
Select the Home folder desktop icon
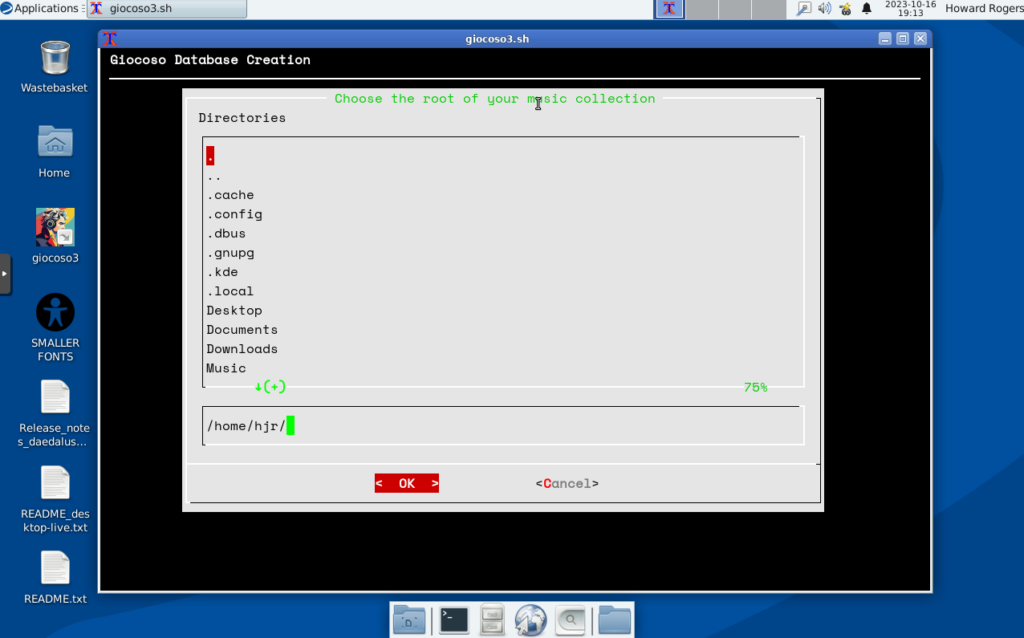coord(55,141)
